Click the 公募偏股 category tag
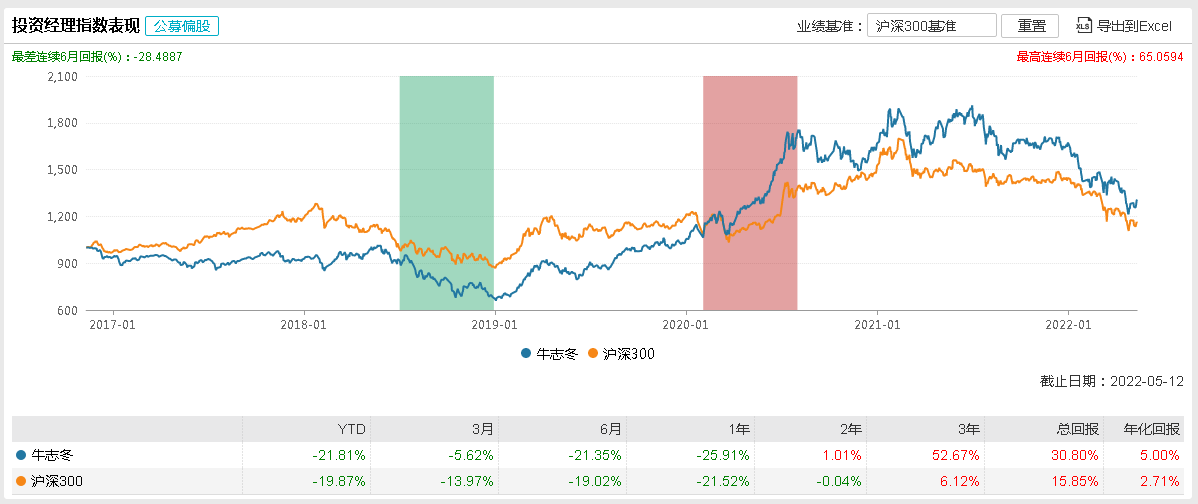 pos(182,26)
